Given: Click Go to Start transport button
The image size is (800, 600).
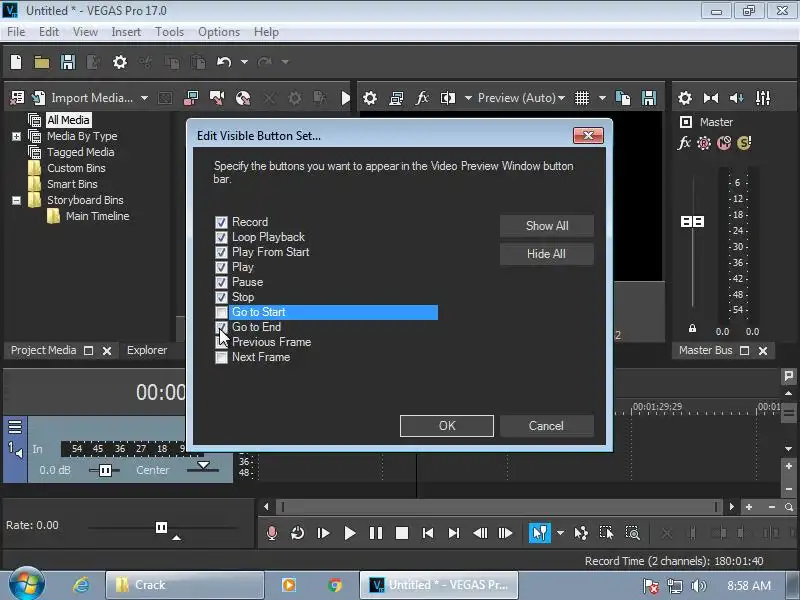Looking at the screenshot, I should (428, 533).
